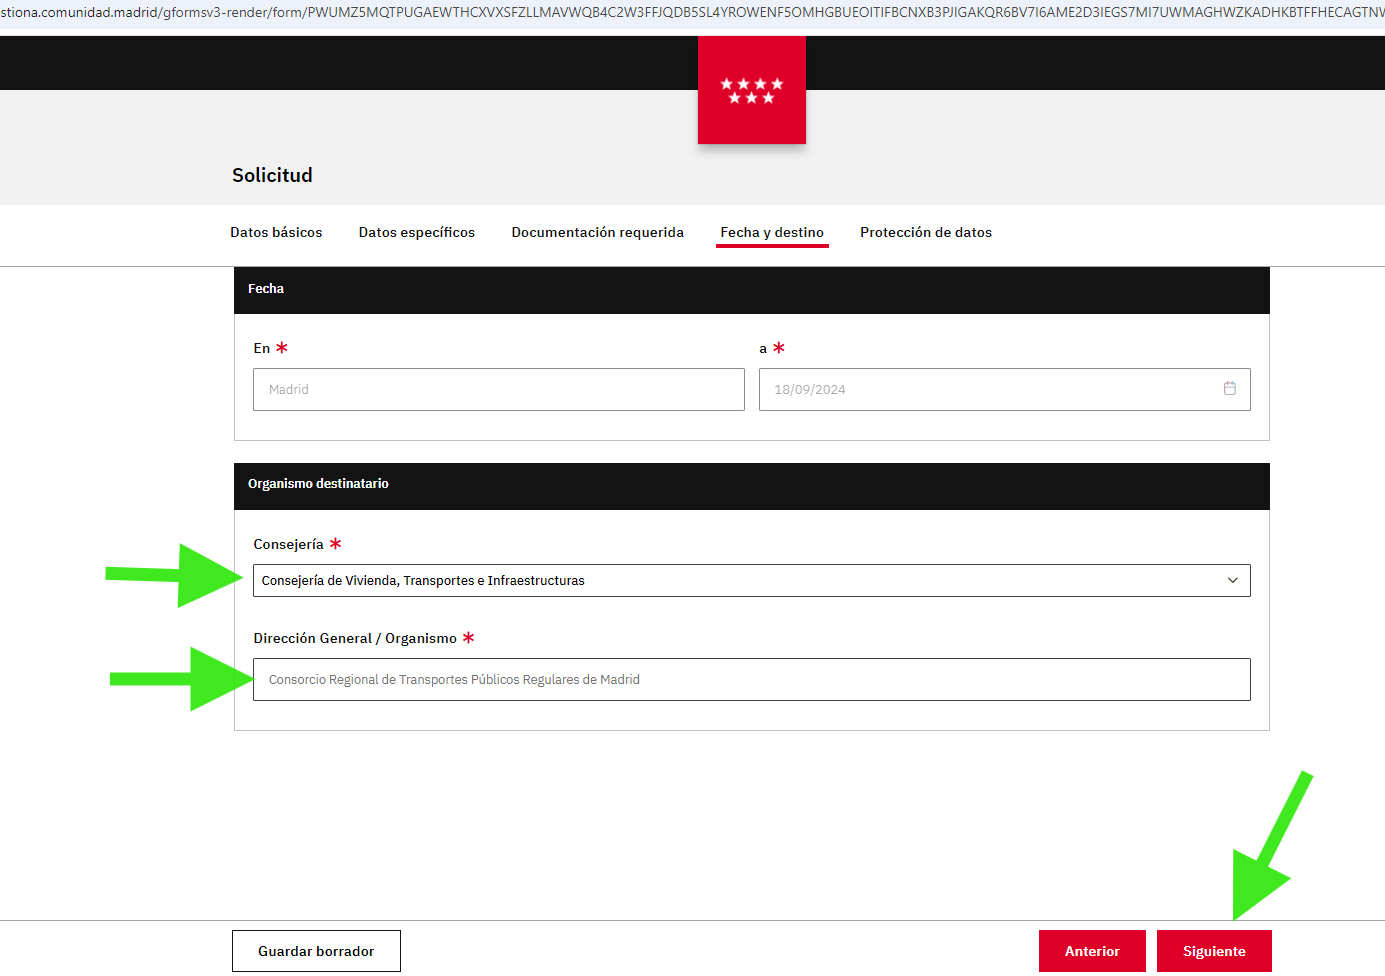The height and width of the screenshot is (976, 1385).
Task: Select the Fecha y destino tab
Action: [771, 233]
